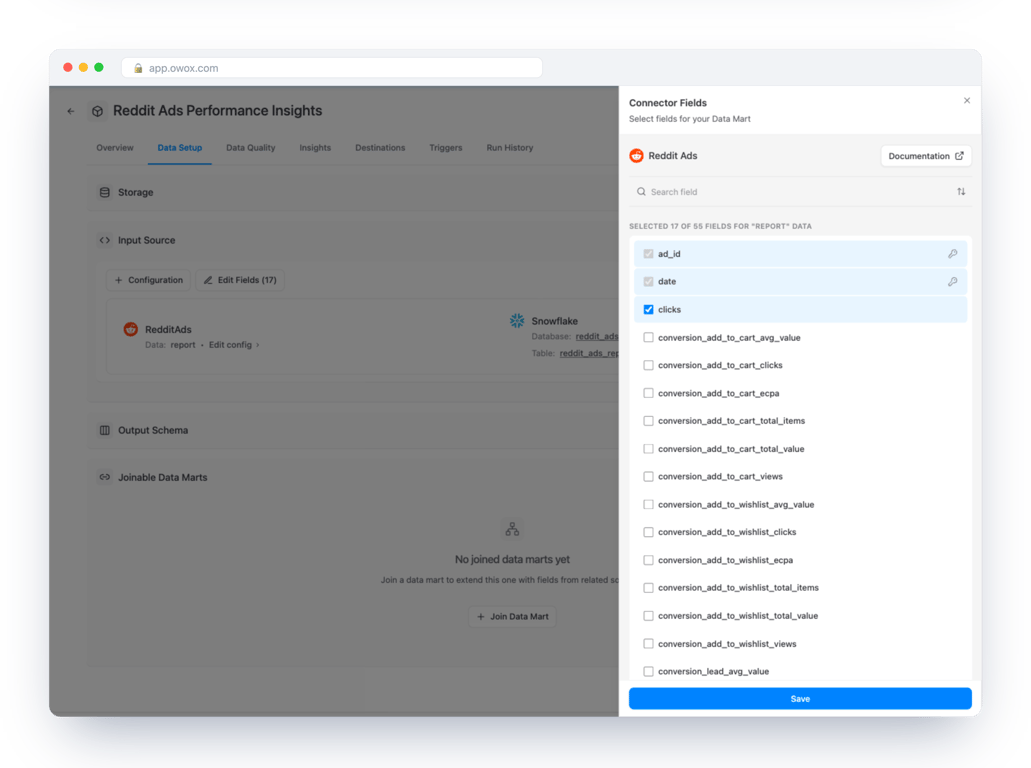The image size is (1031, 768).
Task: Click the locked date checkbox
Action: [648, 281]
